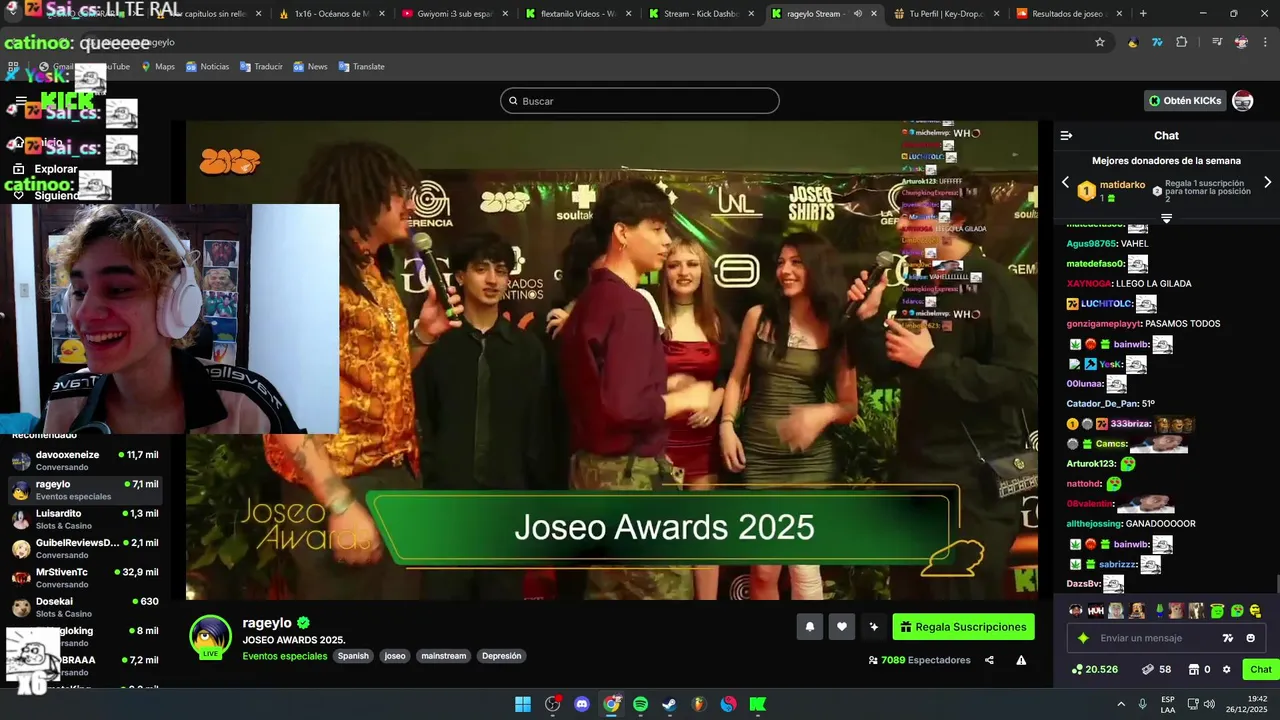Click the ticket counter showing 58

coord(1155,670)
